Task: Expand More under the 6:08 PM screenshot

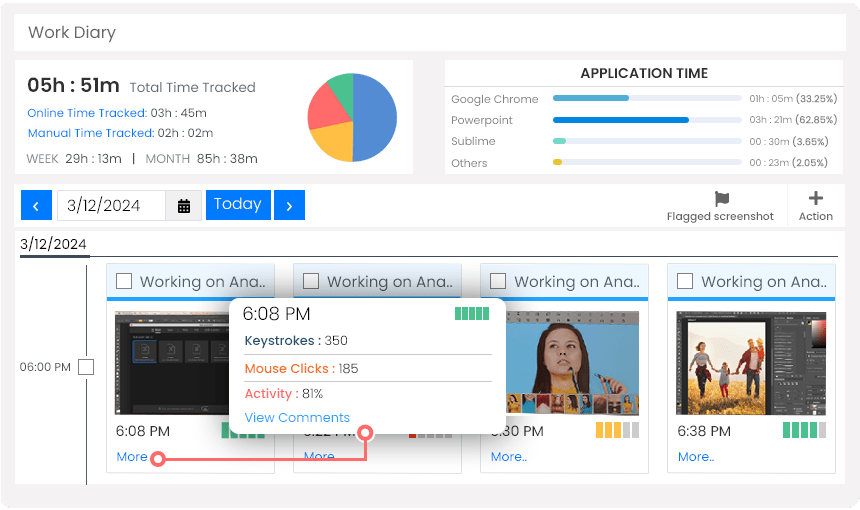Action: pos(131,457)
